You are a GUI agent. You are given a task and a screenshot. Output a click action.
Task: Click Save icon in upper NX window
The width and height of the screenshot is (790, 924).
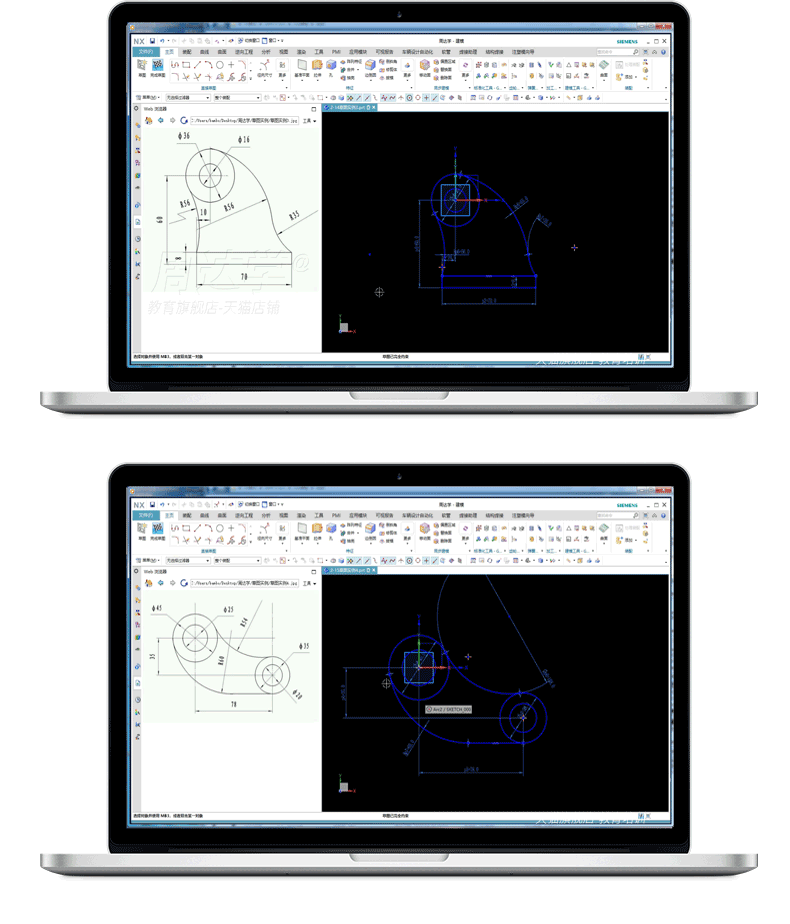pos(152,41)
